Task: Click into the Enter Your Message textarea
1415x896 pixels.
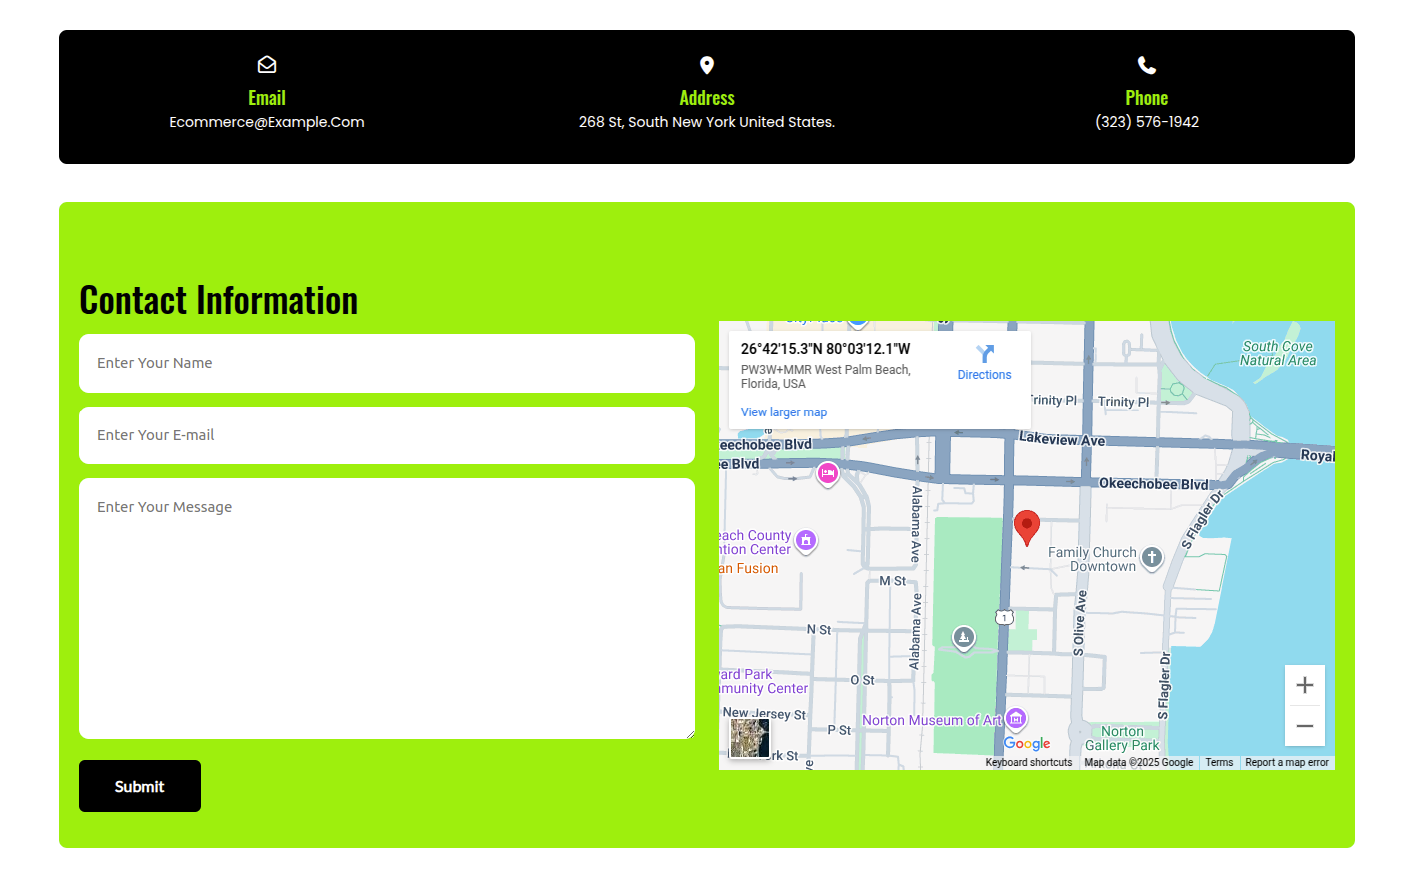Action: click(387, 608)
